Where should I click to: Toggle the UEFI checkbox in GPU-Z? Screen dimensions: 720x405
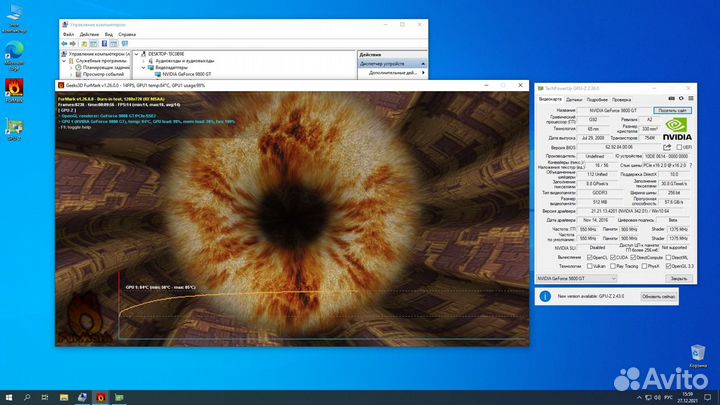click(679, 147)
